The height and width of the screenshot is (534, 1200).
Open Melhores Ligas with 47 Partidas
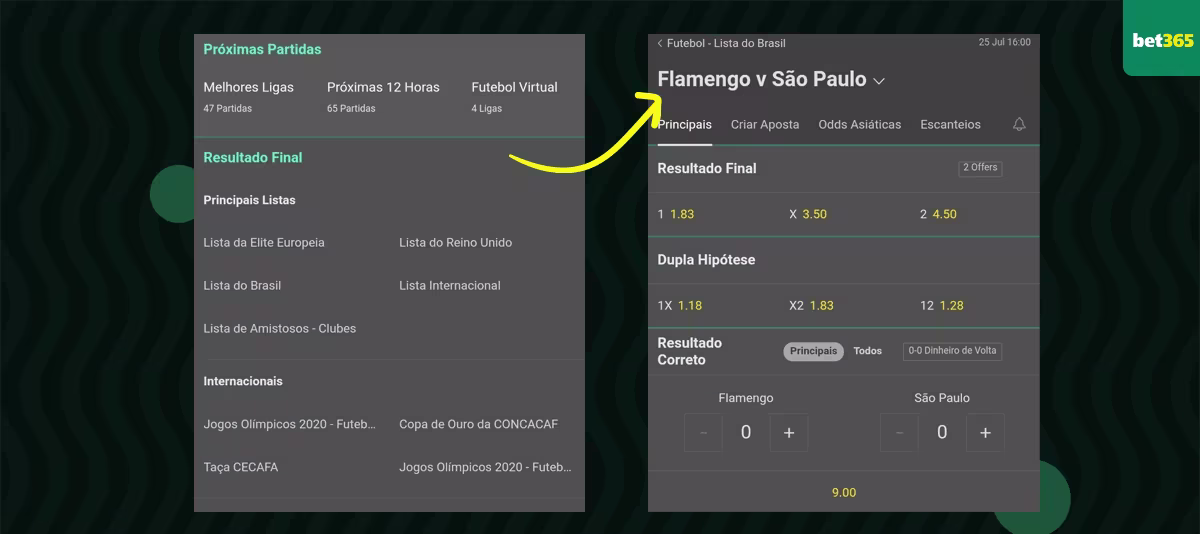coord(249,96)
